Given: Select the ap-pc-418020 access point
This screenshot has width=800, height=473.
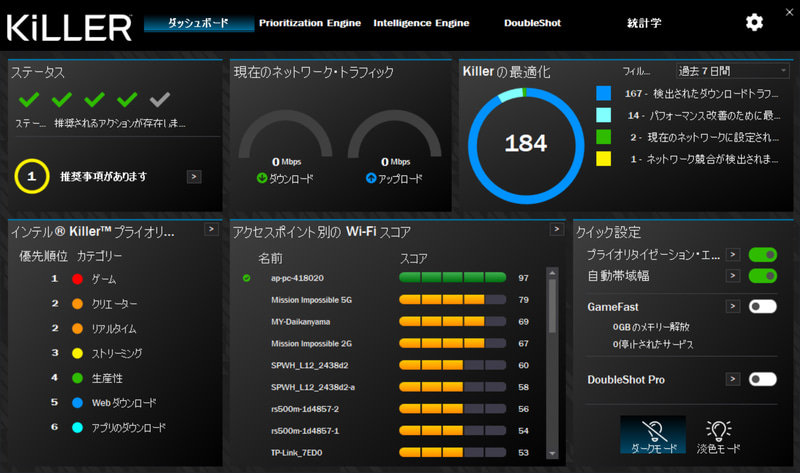Looking at the screenshot, I should (297, 278).
